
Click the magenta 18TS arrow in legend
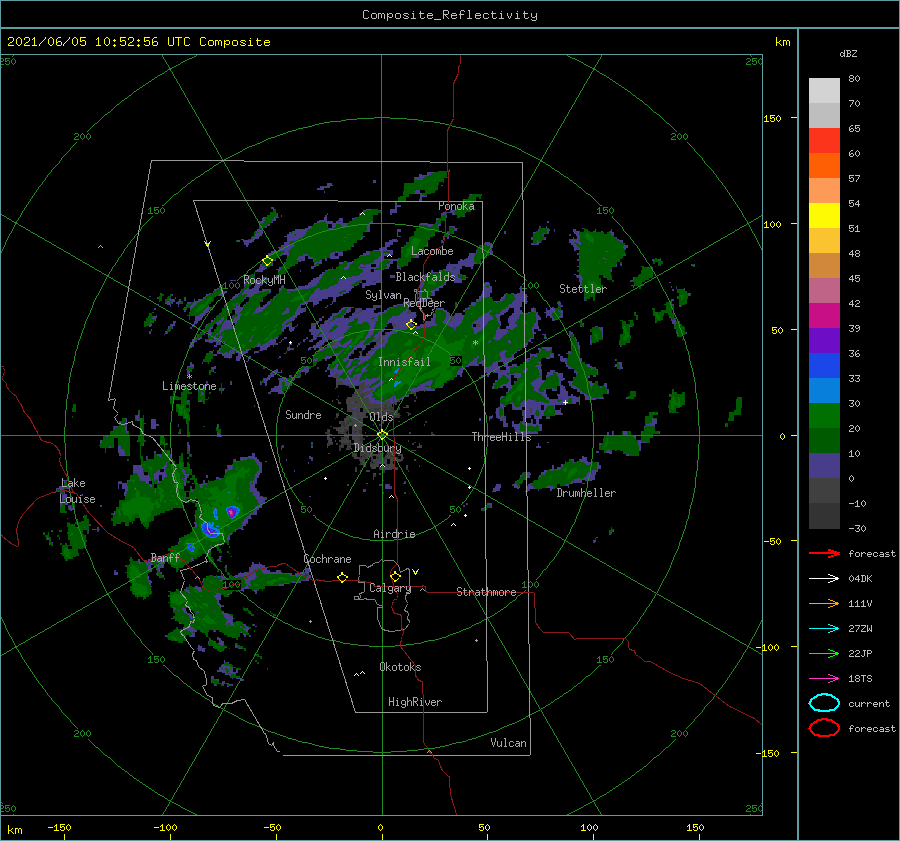(824, 679)
